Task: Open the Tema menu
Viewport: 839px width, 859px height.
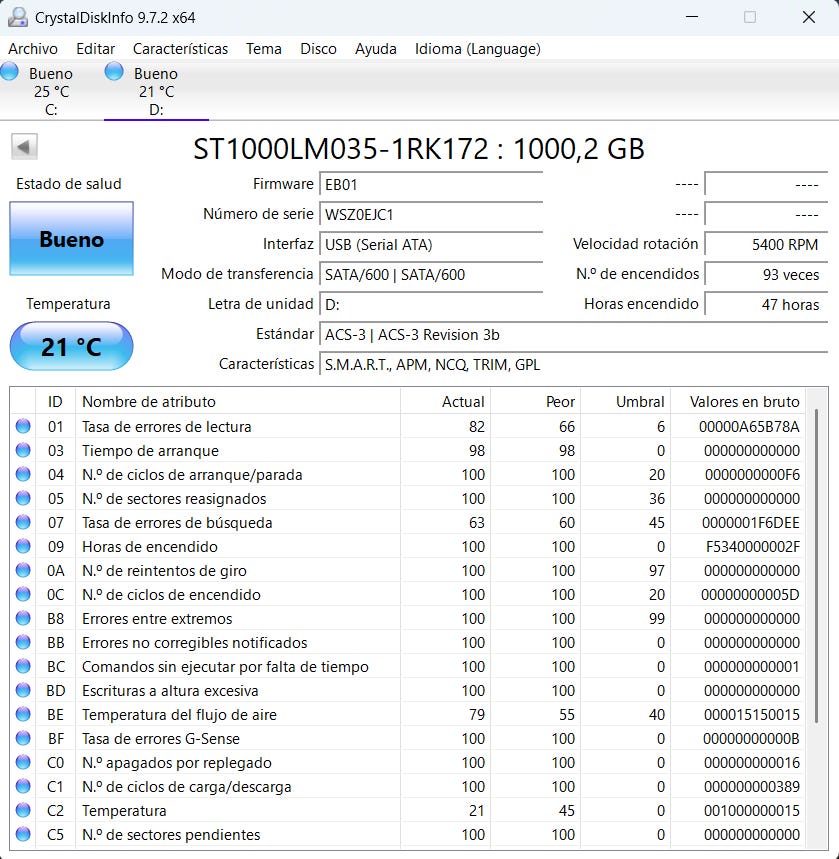Action: click(264, 48)
